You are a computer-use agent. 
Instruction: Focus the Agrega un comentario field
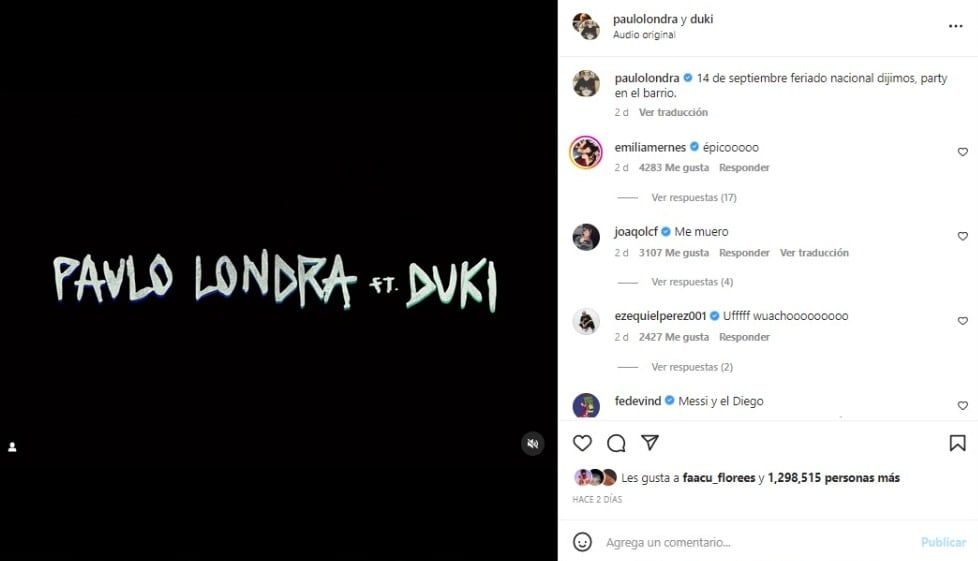(758, 542)
